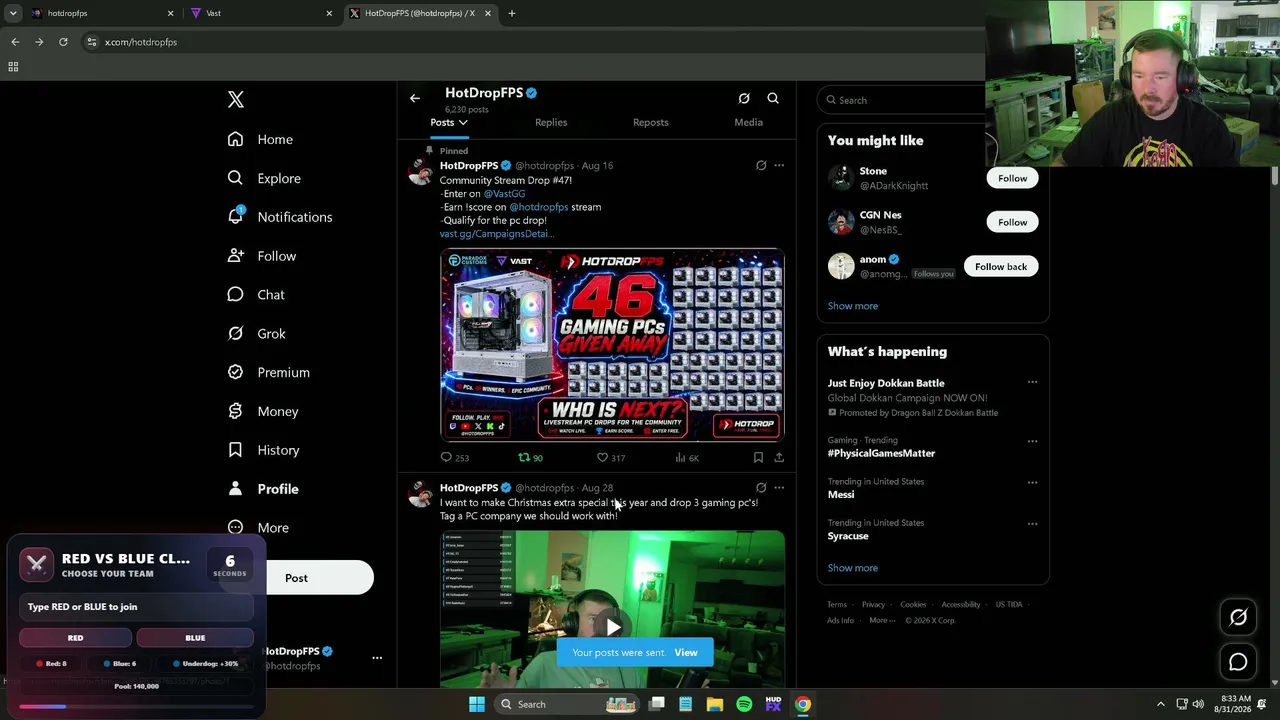Undo repost on pinned post with 90 reposts

pos(530,458)
